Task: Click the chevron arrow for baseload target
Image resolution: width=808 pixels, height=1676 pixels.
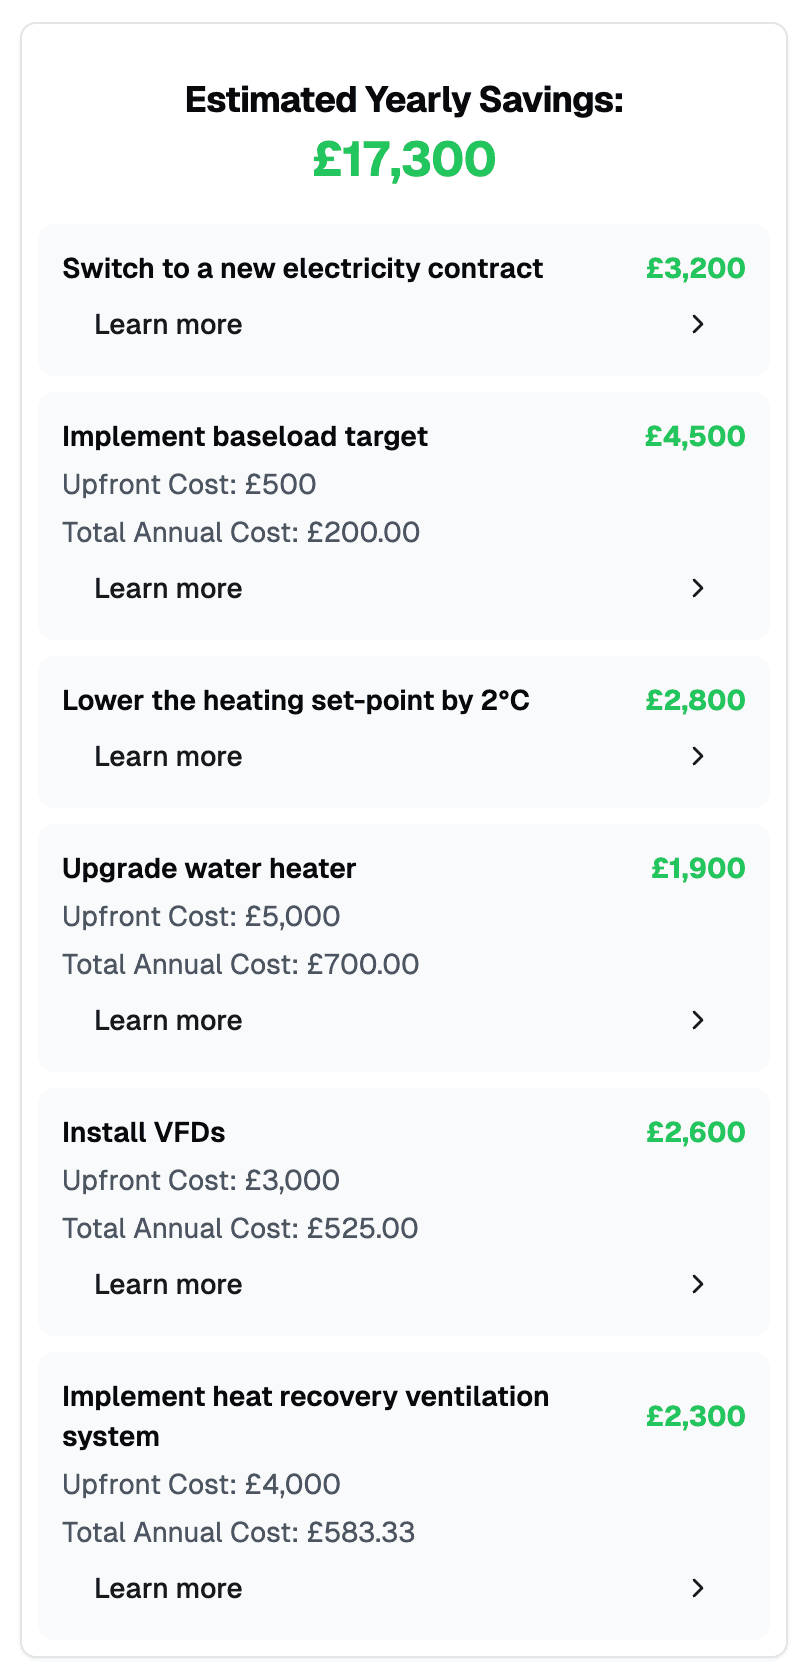Action: tap(698, 588)
